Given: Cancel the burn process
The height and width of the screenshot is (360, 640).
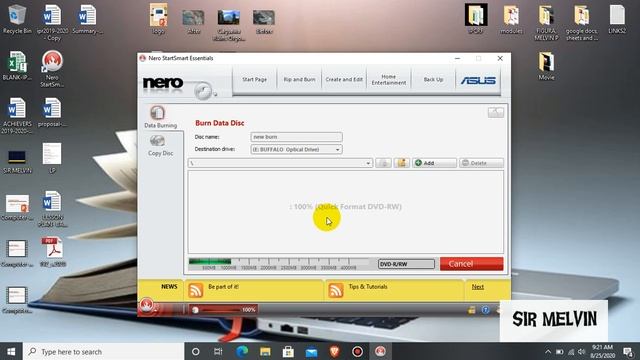Looking at the screenshot, I should [x=471, y=264].
